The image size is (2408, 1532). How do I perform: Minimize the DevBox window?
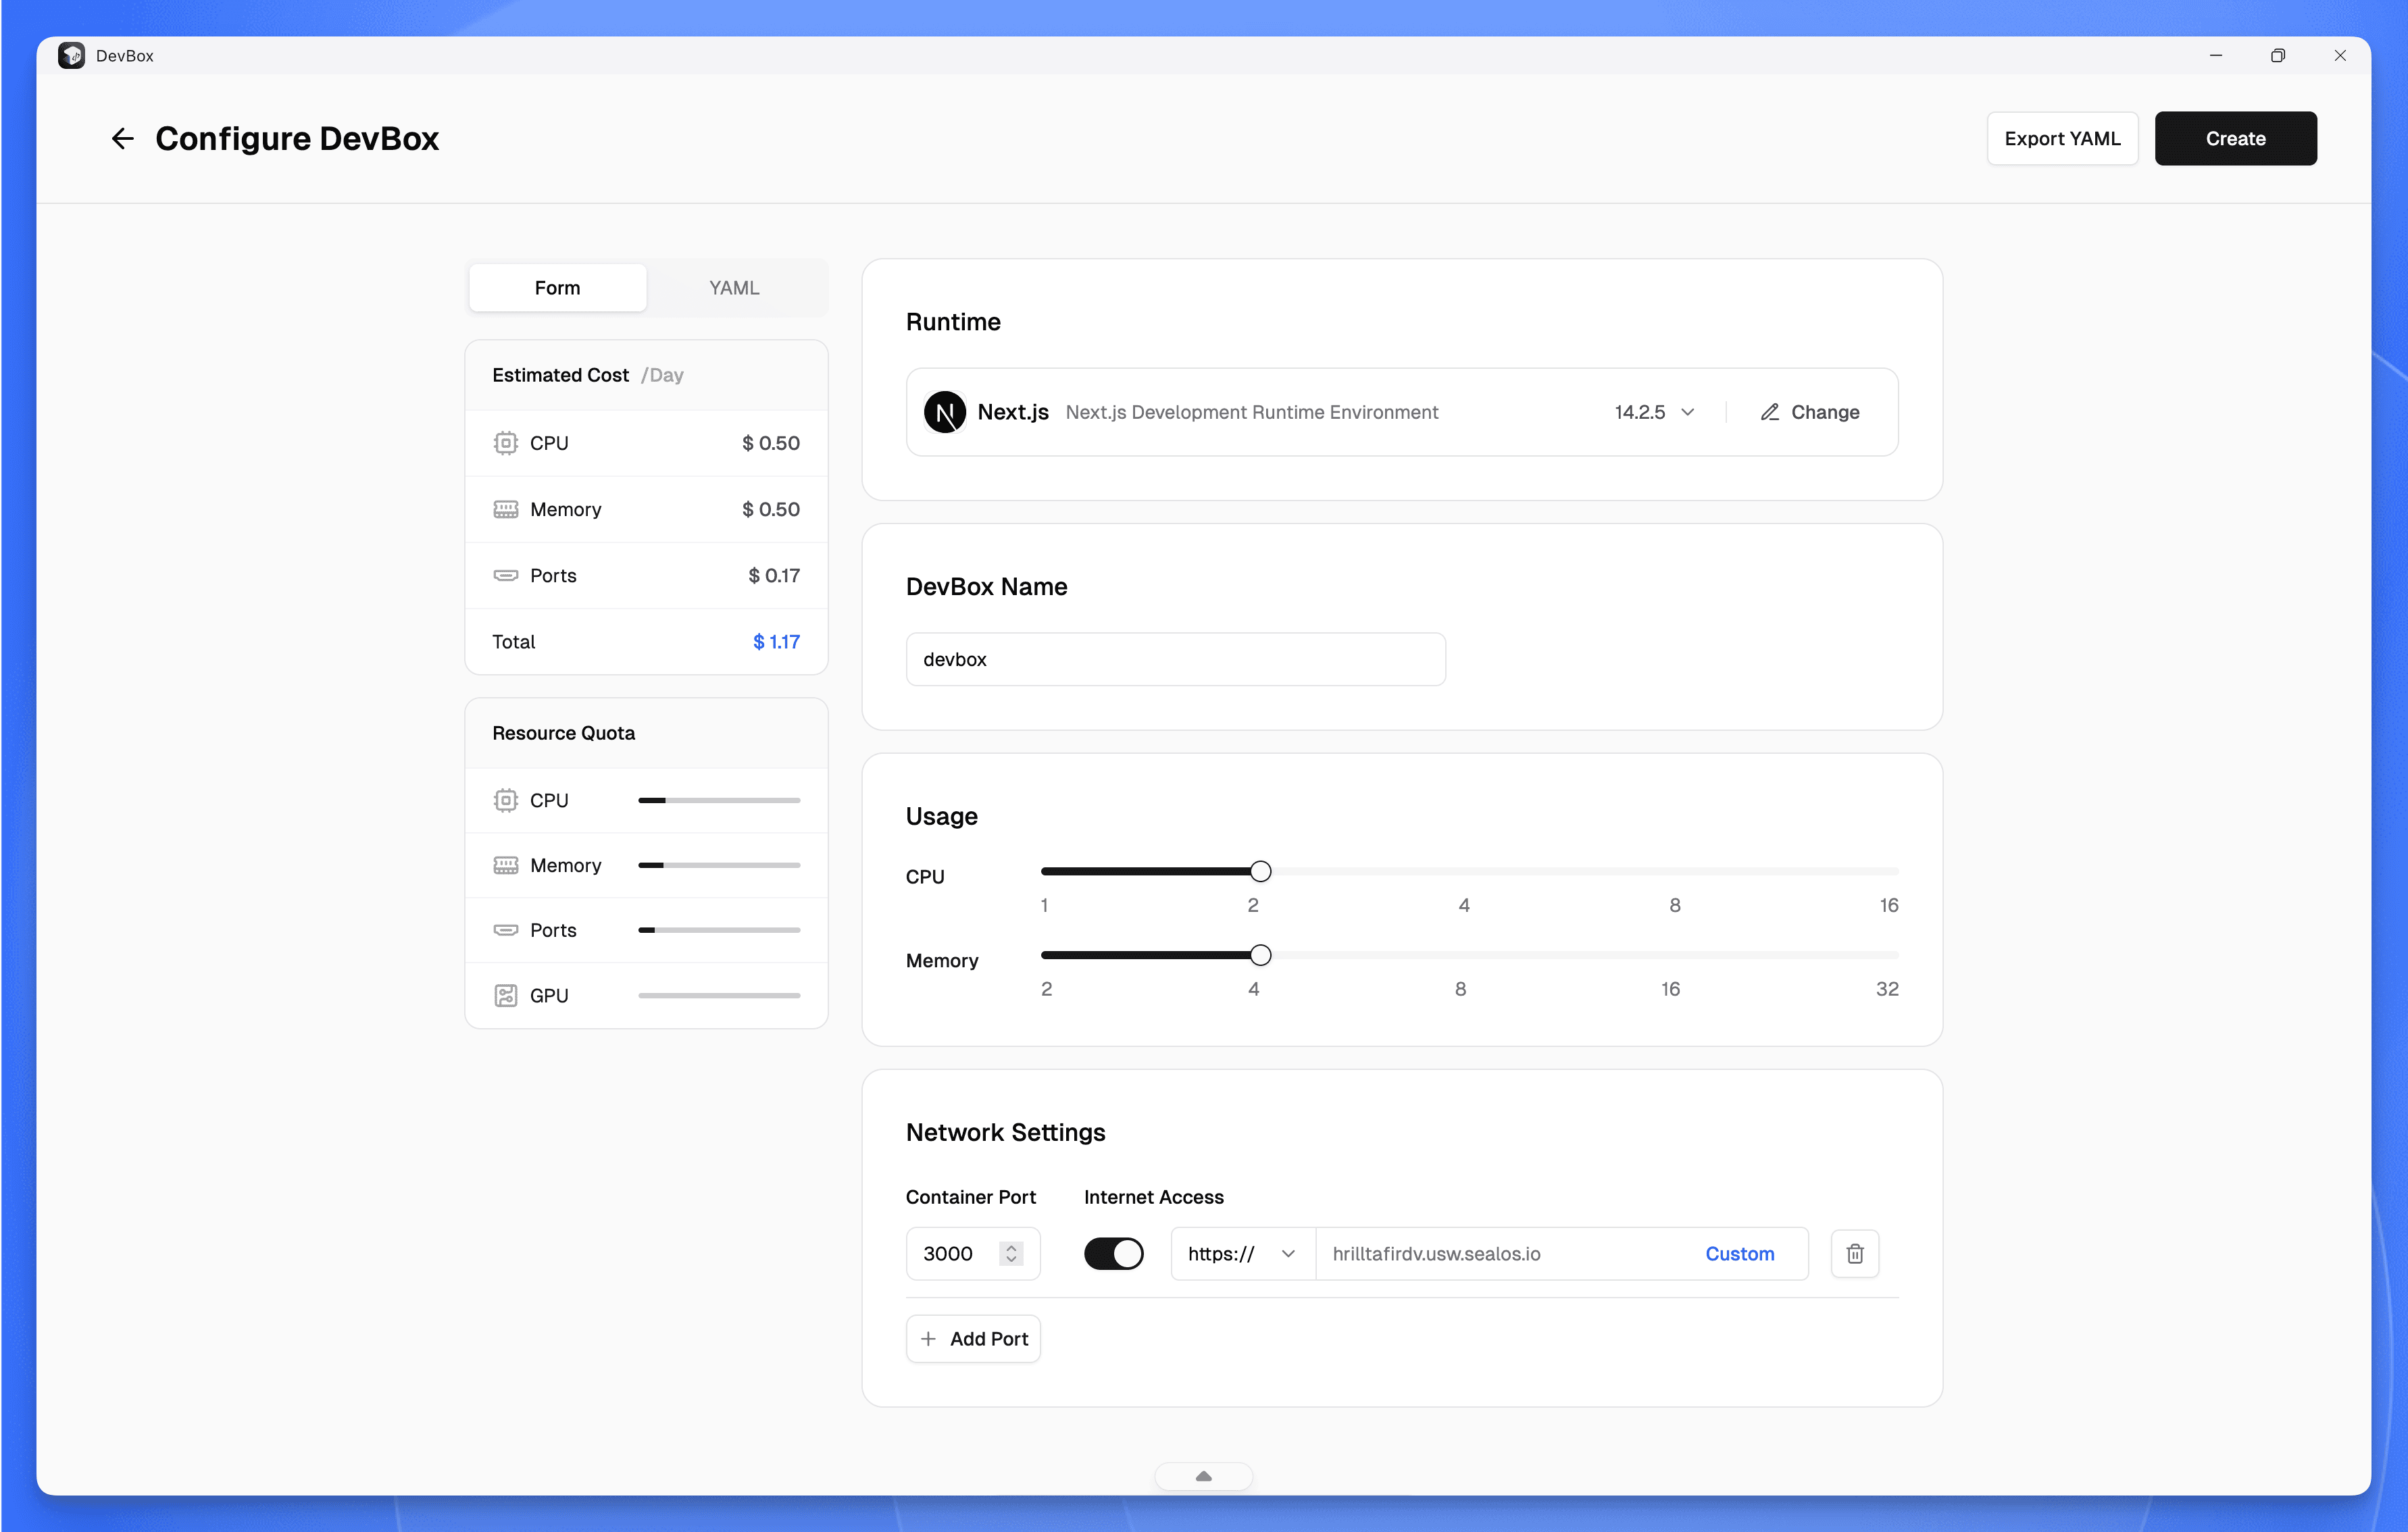pos(2215,56)
